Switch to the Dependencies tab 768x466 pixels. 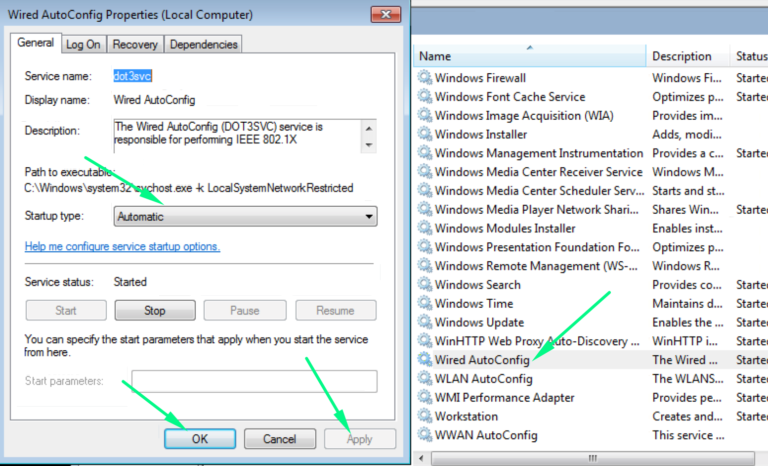tap(203, 44)
